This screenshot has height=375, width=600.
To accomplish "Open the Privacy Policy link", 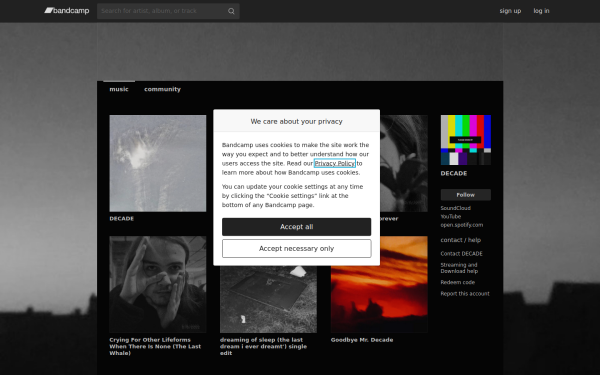I will point(334,163).
